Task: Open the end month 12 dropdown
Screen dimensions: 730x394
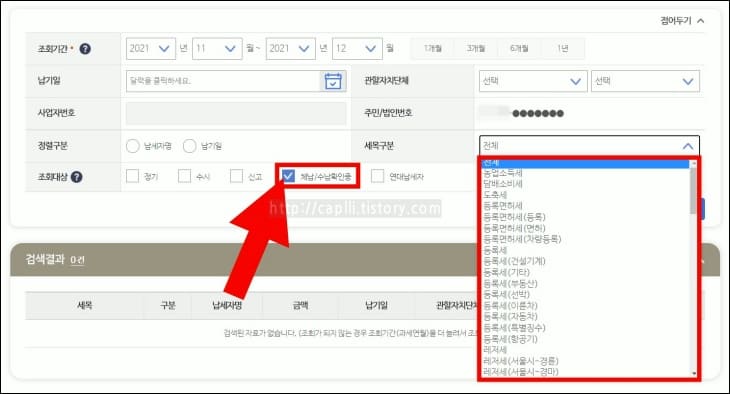Action: click(357, 48)
